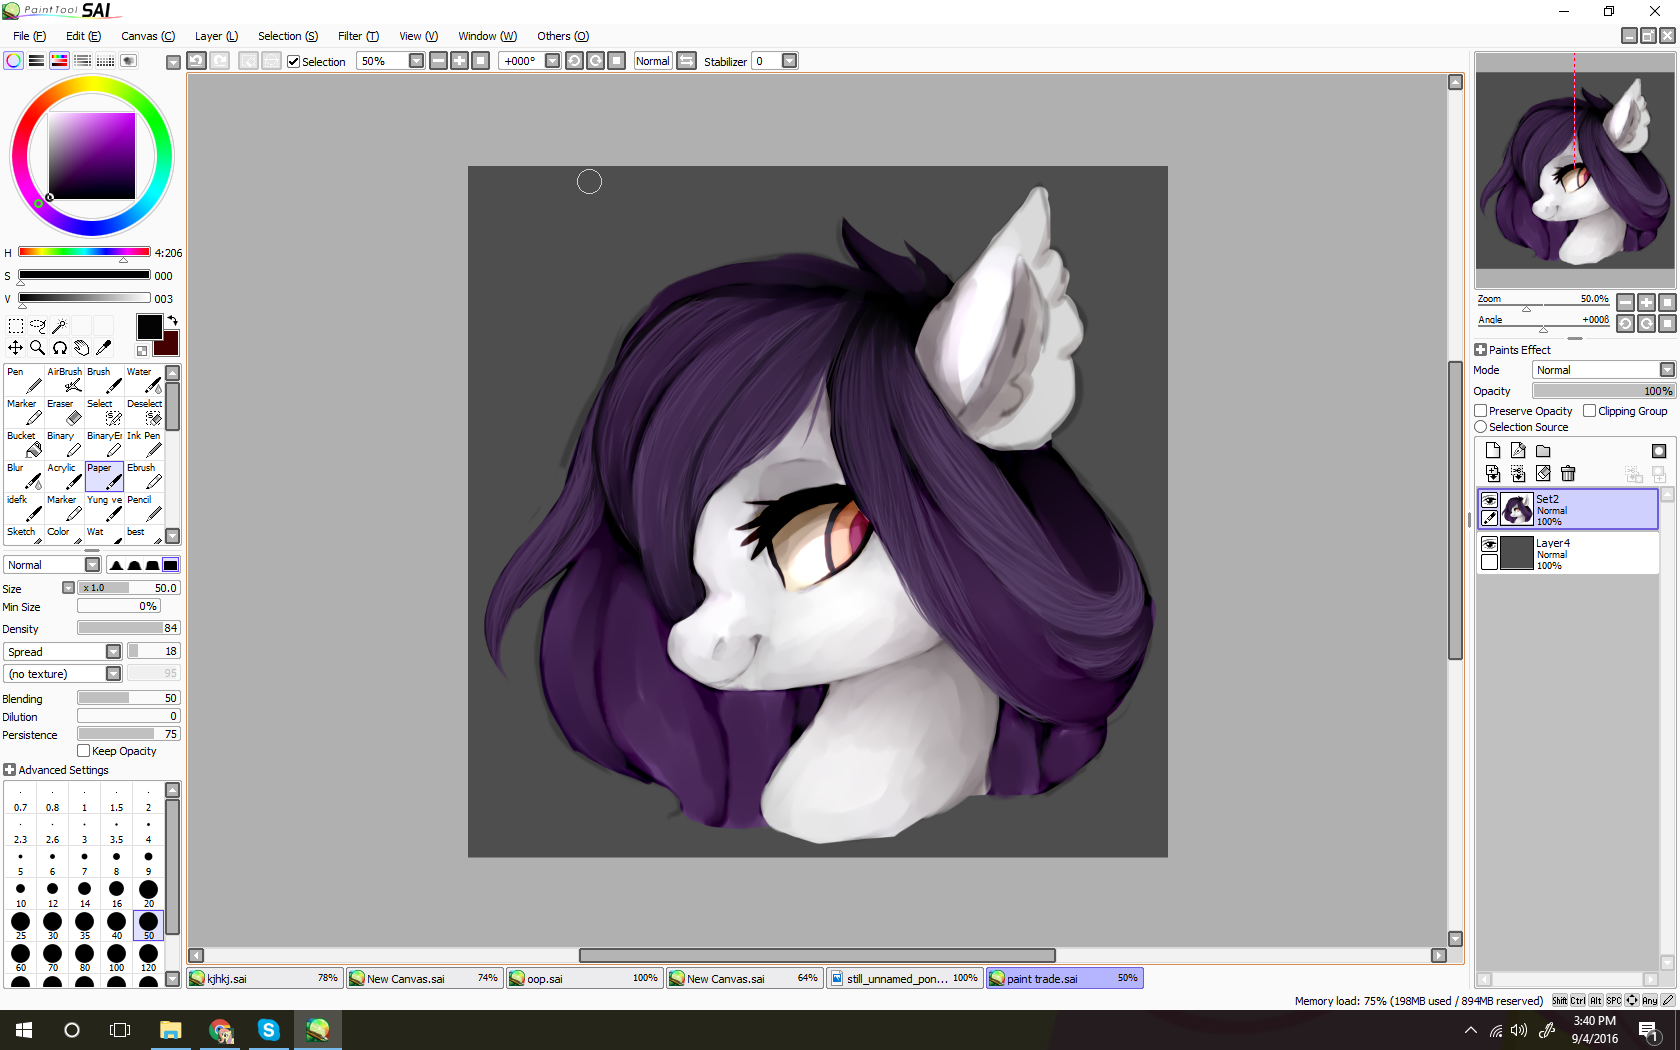Select the Acrylic brush tool
The image size is (1680, 1050).
pos(65,476)
